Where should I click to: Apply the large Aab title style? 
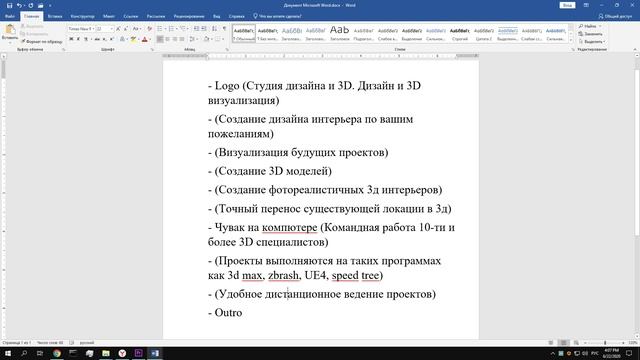(x=340, y=33)
